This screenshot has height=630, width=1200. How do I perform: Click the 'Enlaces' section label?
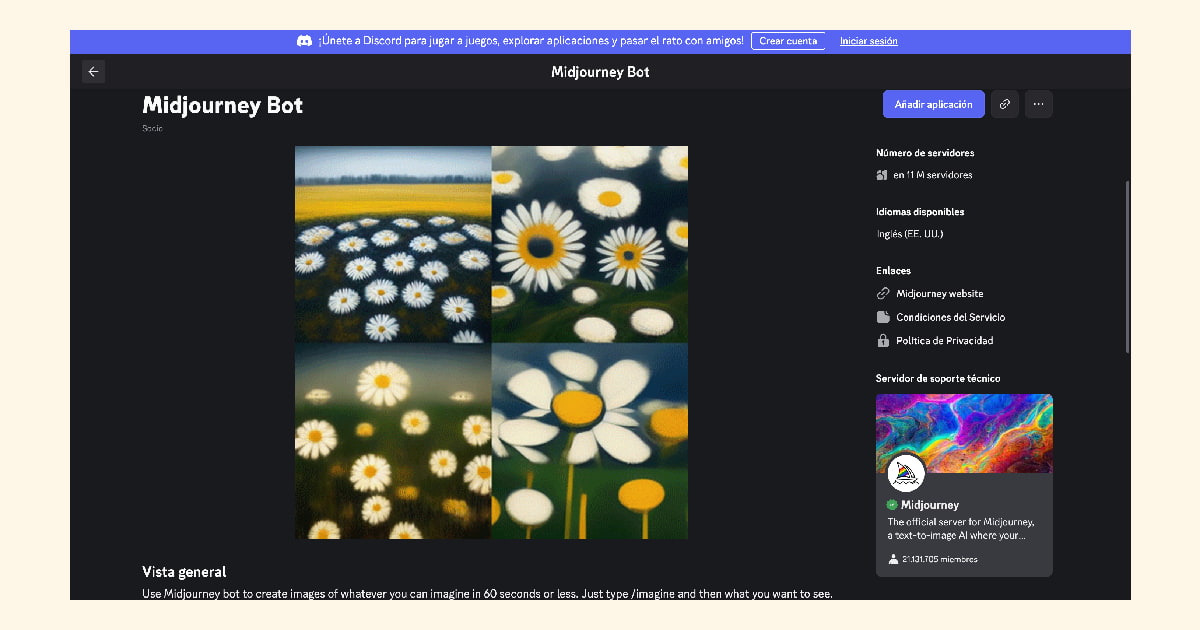tap(893, 270)
